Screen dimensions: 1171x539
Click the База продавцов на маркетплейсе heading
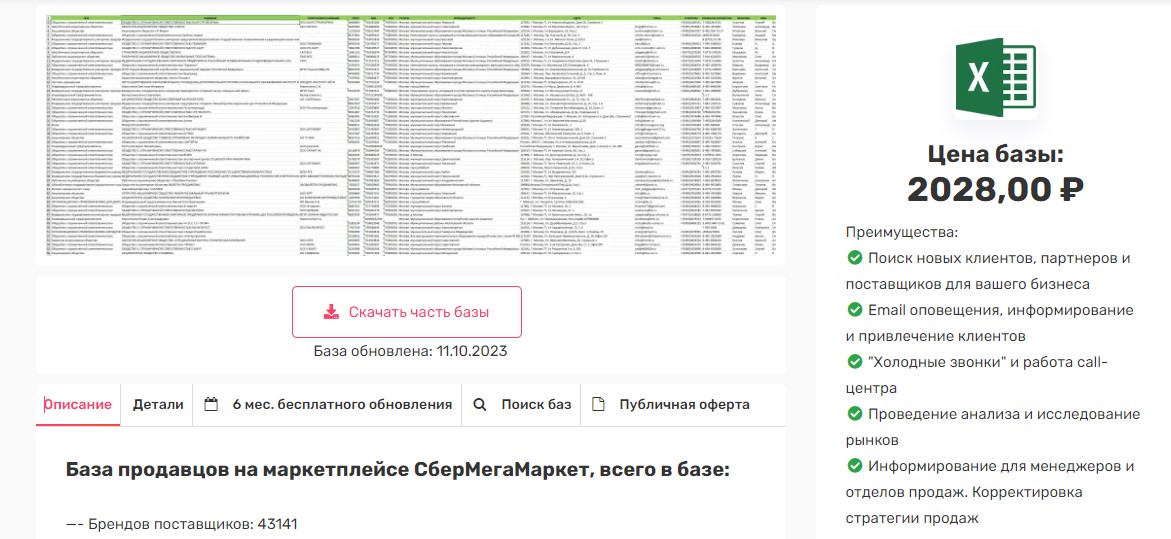pyautogui.click(x=398, y=470)
